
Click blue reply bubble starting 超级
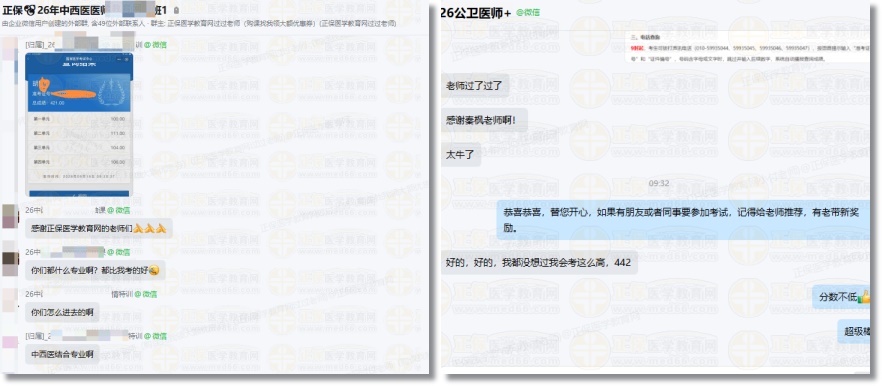(854, 330)
